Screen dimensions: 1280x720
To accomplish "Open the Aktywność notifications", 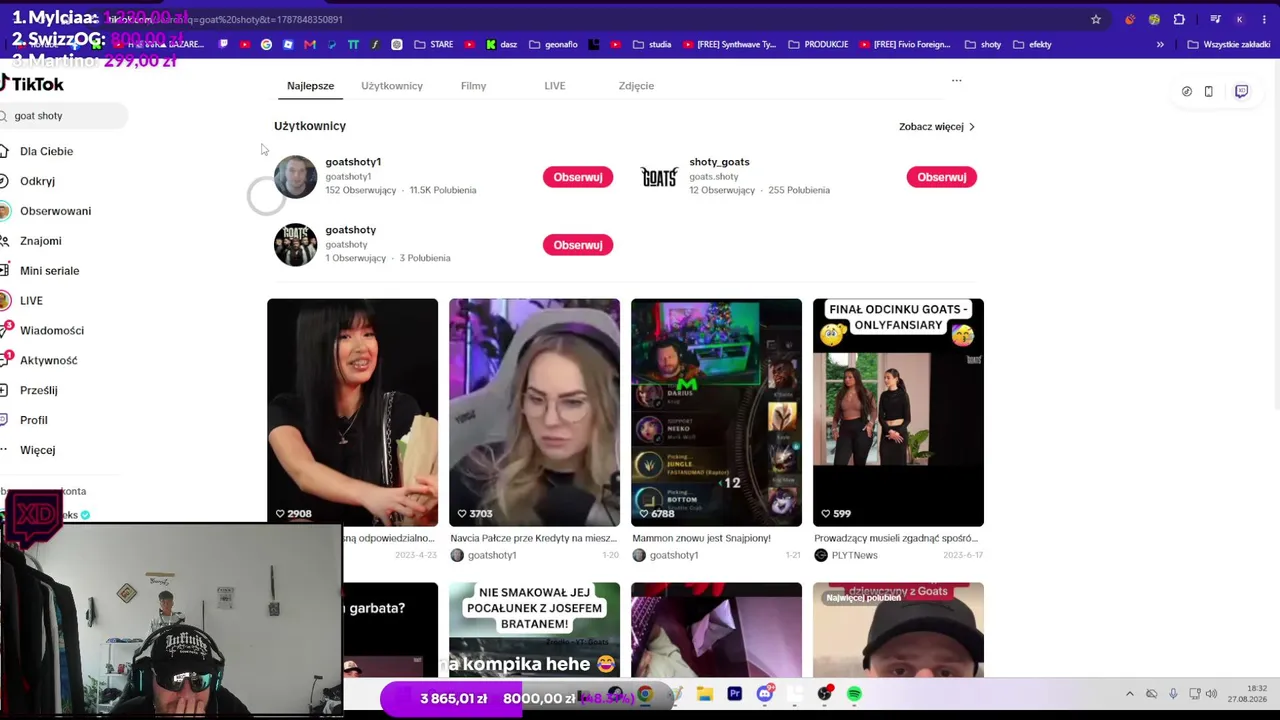I will click(48, 361).
